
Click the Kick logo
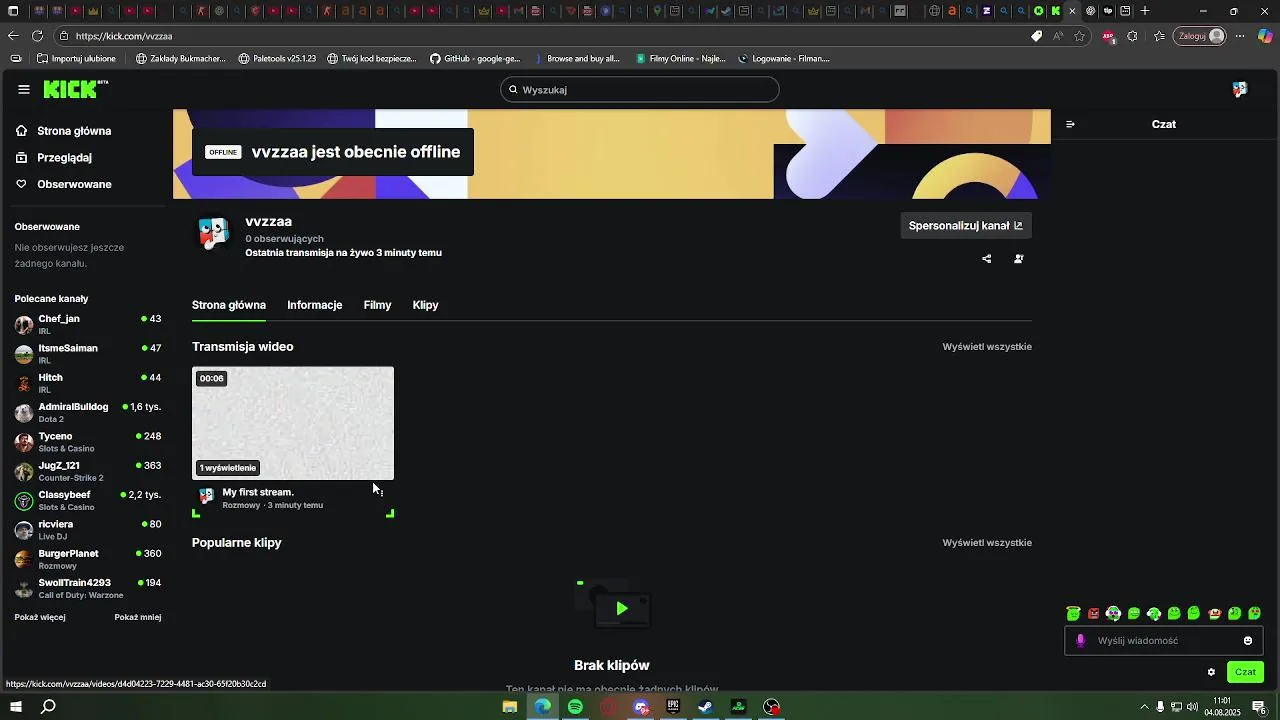click(x=75, y=89)
